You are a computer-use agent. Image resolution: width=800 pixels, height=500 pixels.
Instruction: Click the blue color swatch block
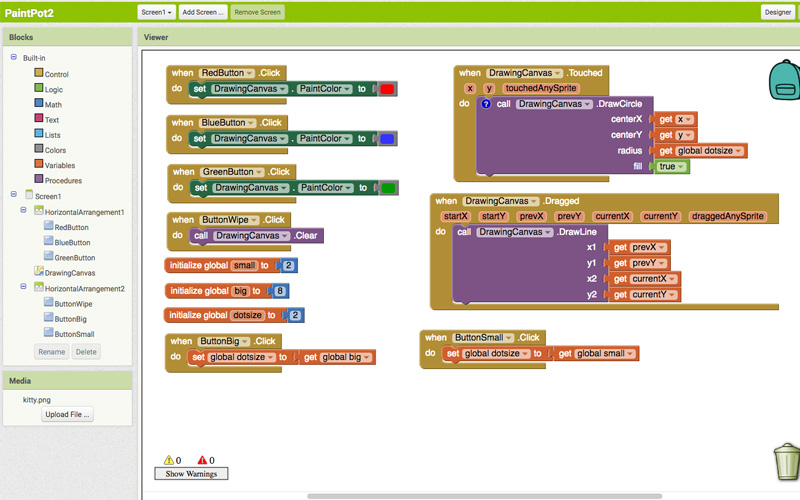point(387,139)
